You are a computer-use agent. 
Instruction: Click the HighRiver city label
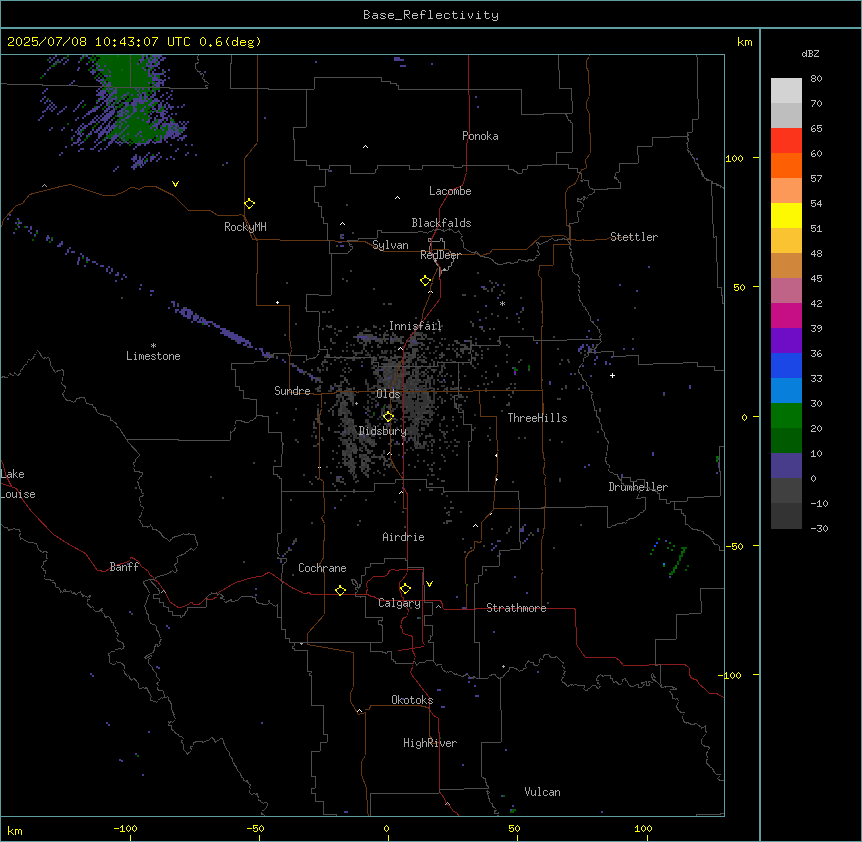(x=430, y=743)
